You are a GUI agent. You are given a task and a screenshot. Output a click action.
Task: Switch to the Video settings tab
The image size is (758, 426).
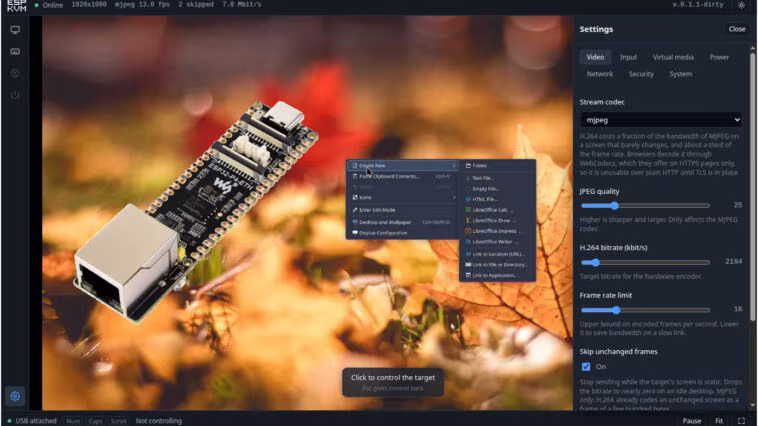595,57
